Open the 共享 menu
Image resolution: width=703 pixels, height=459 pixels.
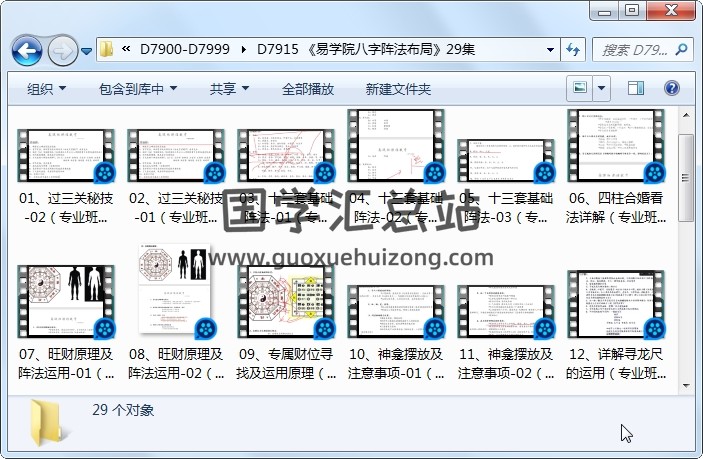(x=229, y=89)
